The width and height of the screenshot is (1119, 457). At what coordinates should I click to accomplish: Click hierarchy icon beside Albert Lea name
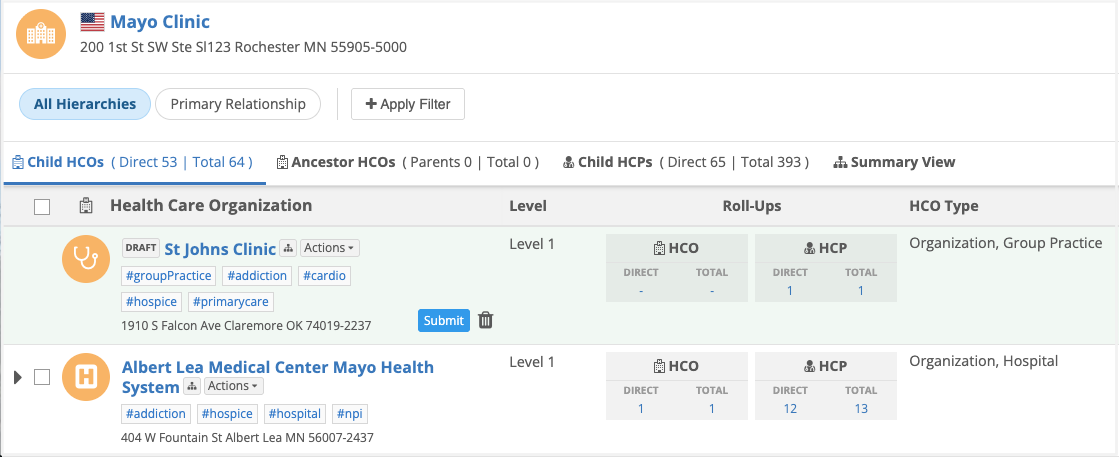tap(193, 386)
